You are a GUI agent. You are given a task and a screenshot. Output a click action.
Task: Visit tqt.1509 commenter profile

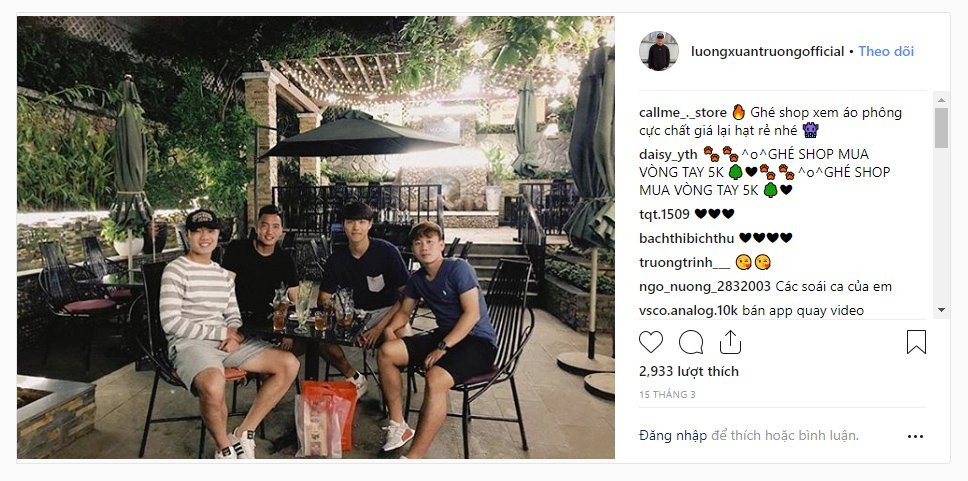664,214
